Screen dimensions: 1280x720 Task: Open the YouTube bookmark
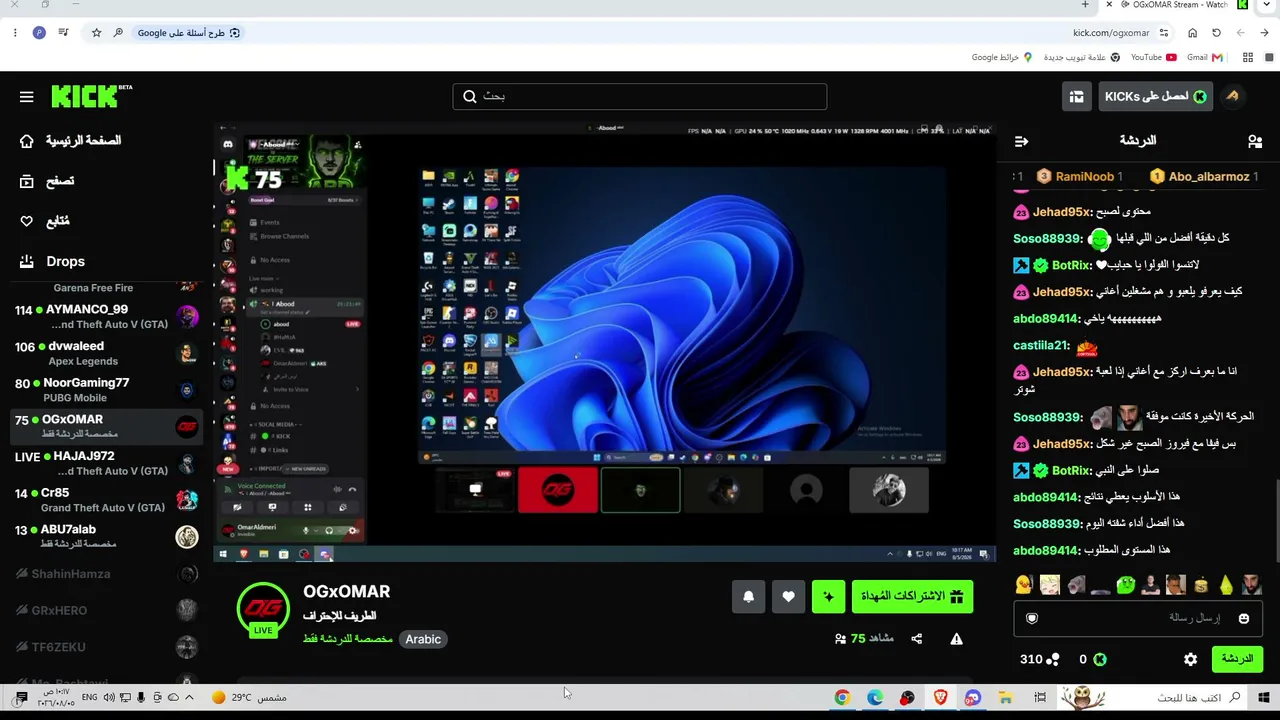pos(1153,58)
